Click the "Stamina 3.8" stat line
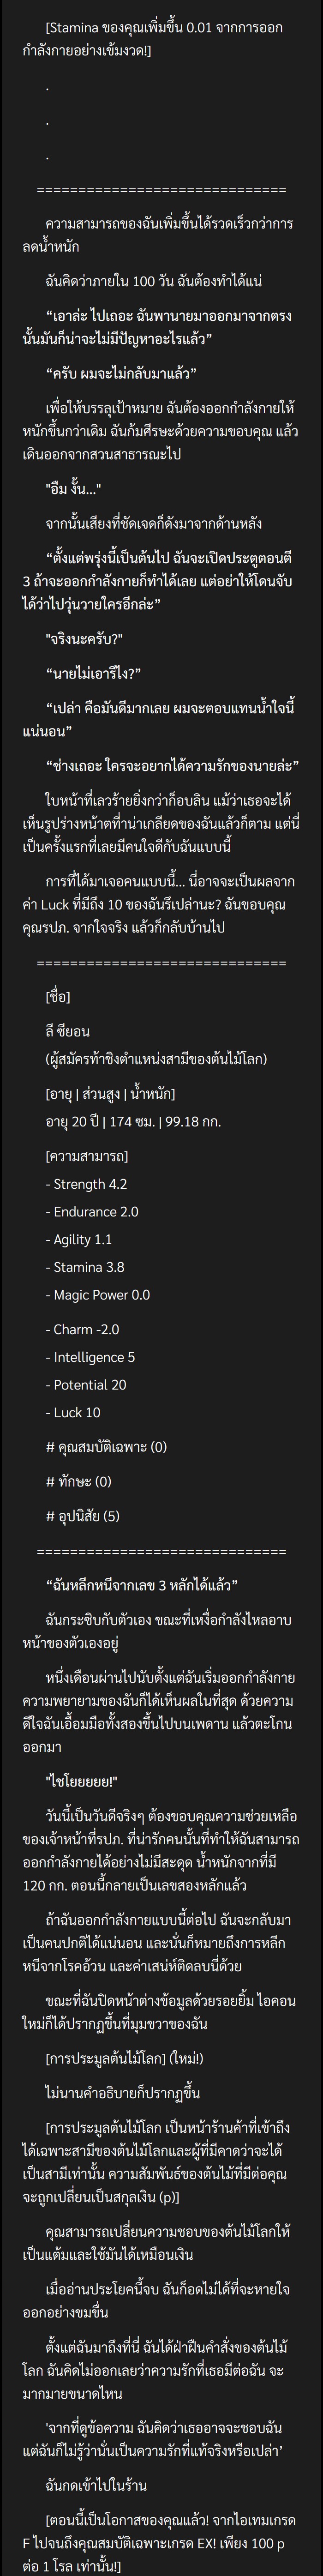 point(85,1267)
